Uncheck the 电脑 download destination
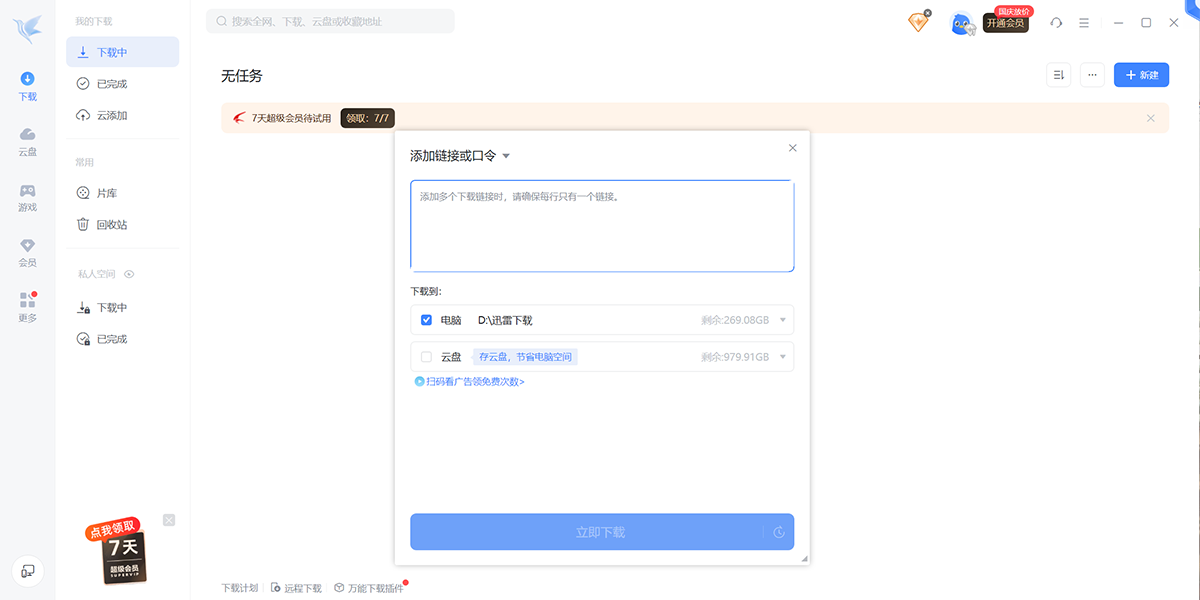 click(x=427, y=320)
